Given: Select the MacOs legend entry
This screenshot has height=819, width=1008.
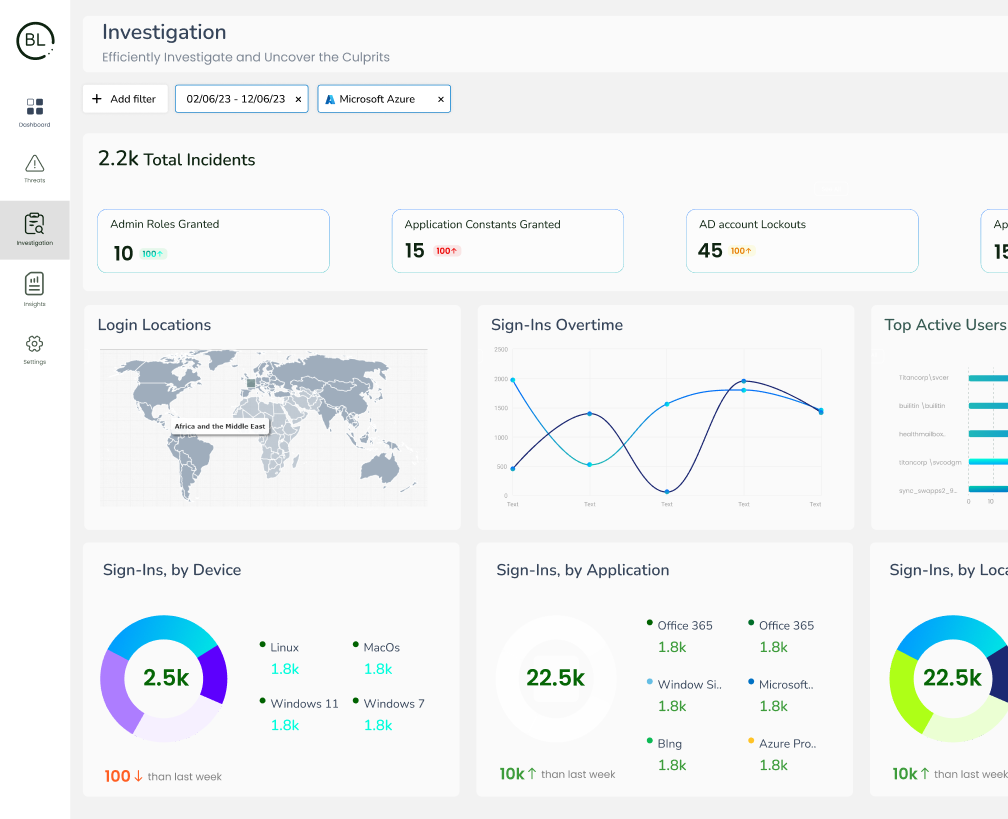Looking at the screenshot, I should (377, 658).
